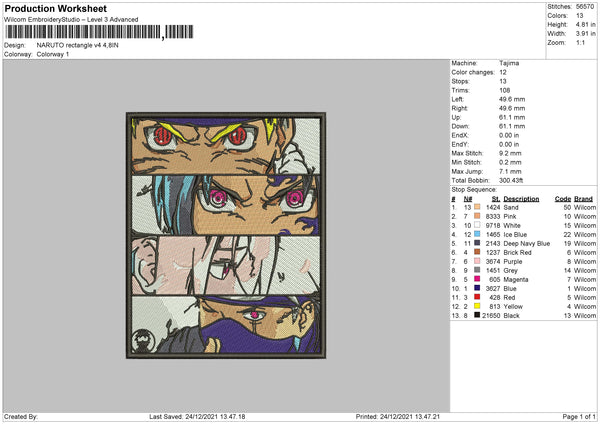Click the Pink stitch count 8333
This screenshot has width=600, height=424.
coord(493,217)
